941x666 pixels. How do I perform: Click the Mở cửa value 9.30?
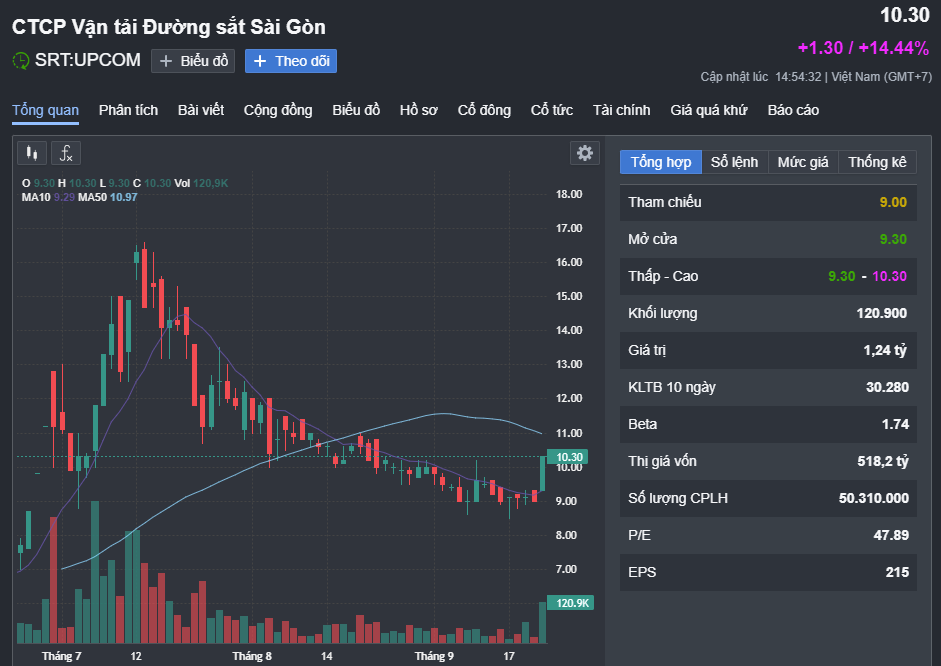pos(893,239)
